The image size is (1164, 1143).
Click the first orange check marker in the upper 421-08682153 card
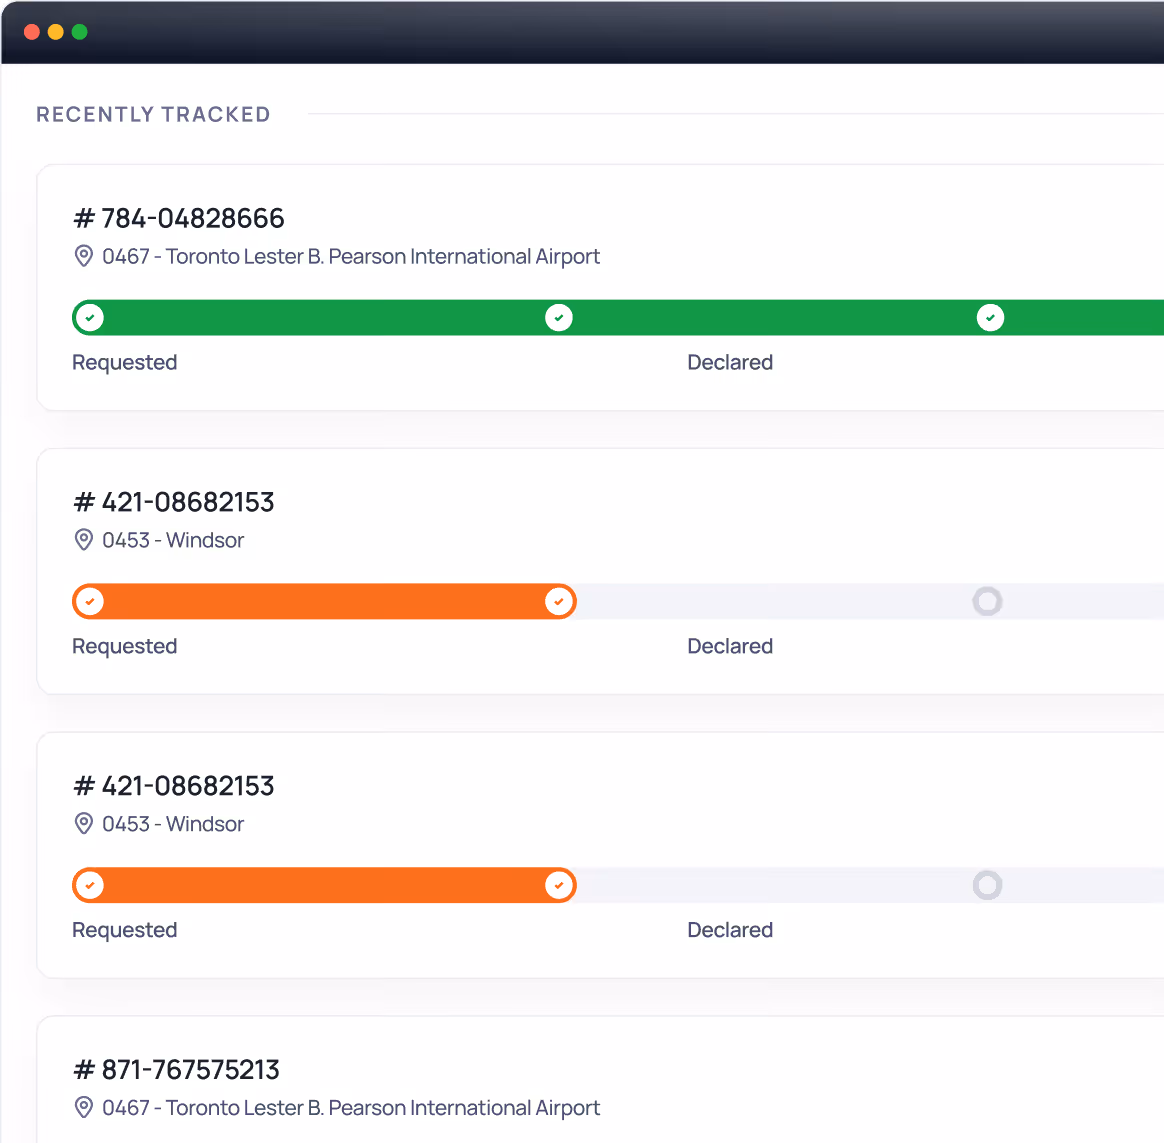tap(90, 601)
